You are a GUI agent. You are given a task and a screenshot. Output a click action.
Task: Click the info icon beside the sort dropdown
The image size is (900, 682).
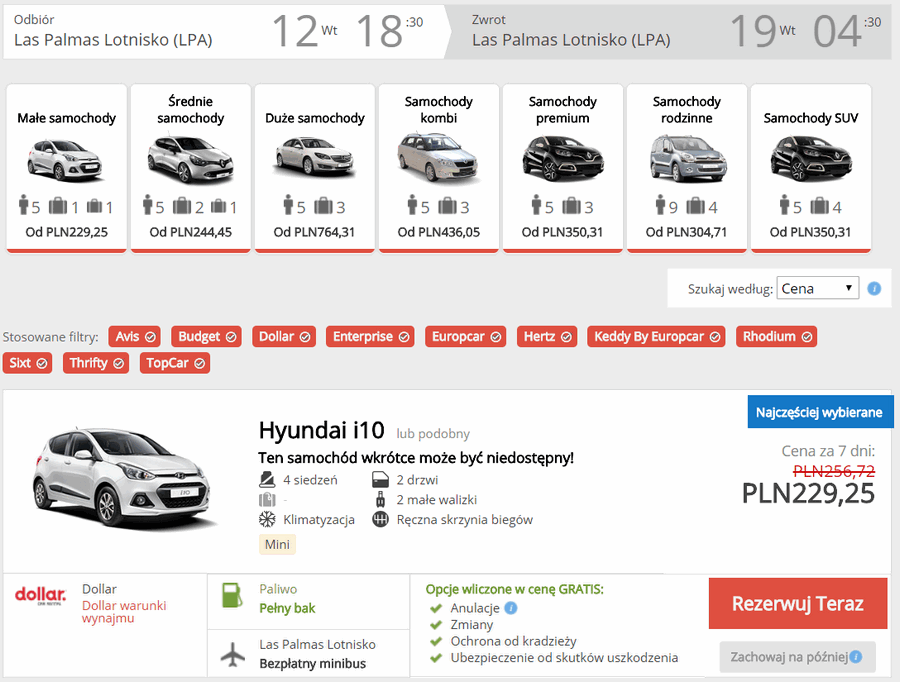874,288
